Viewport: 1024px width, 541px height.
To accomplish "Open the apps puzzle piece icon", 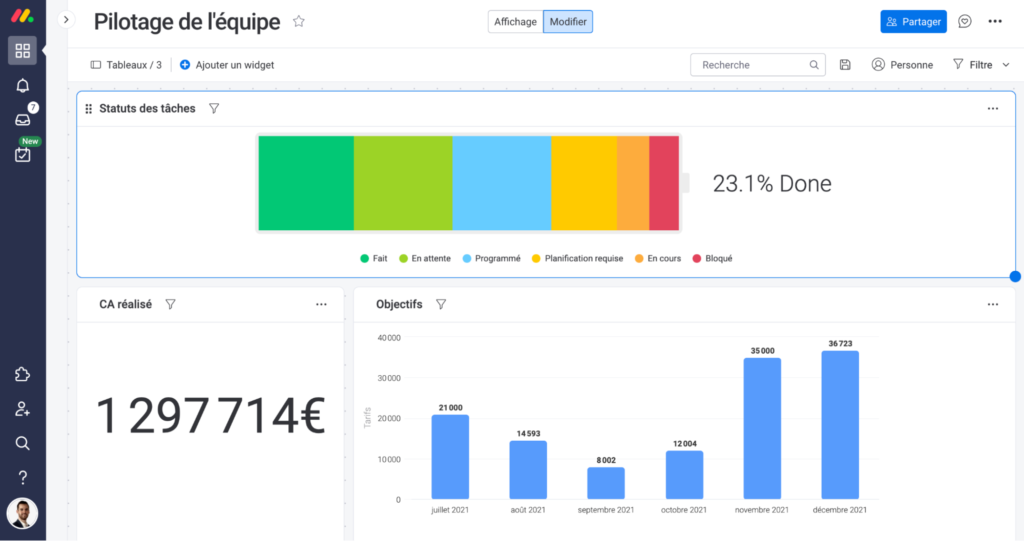I will tap(22, 374).
